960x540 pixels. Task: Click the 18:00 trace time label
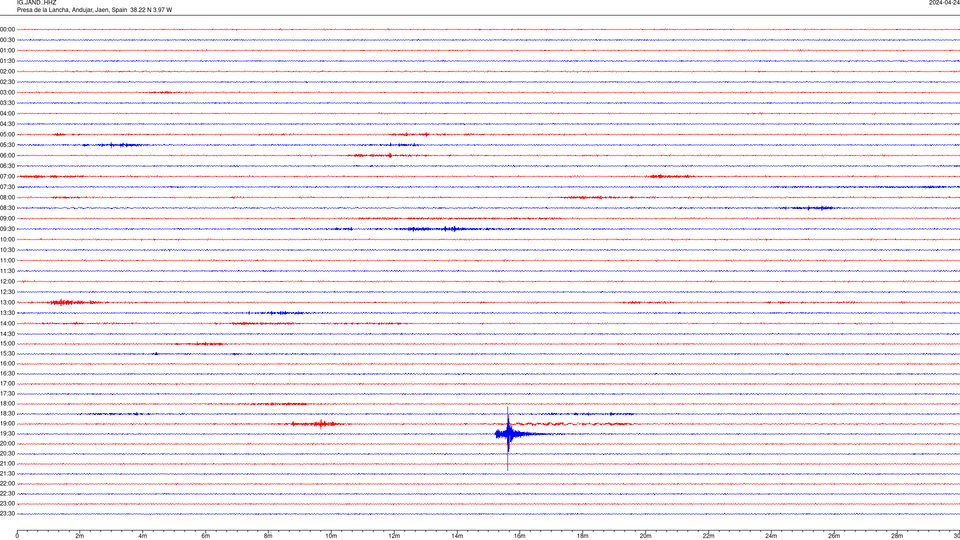(x=7, y=403)
